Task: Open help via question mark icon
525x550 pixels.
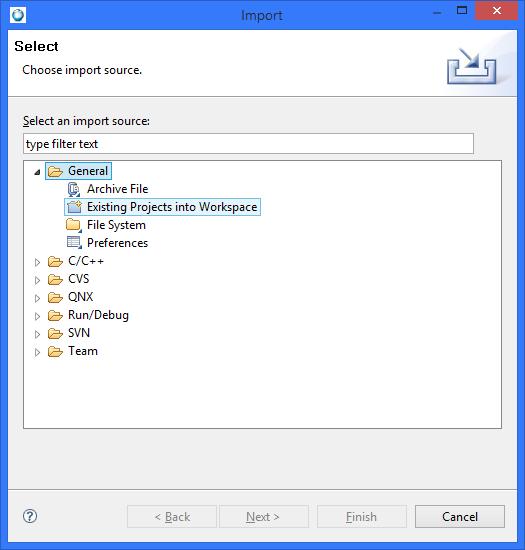Action: point(30,516)
